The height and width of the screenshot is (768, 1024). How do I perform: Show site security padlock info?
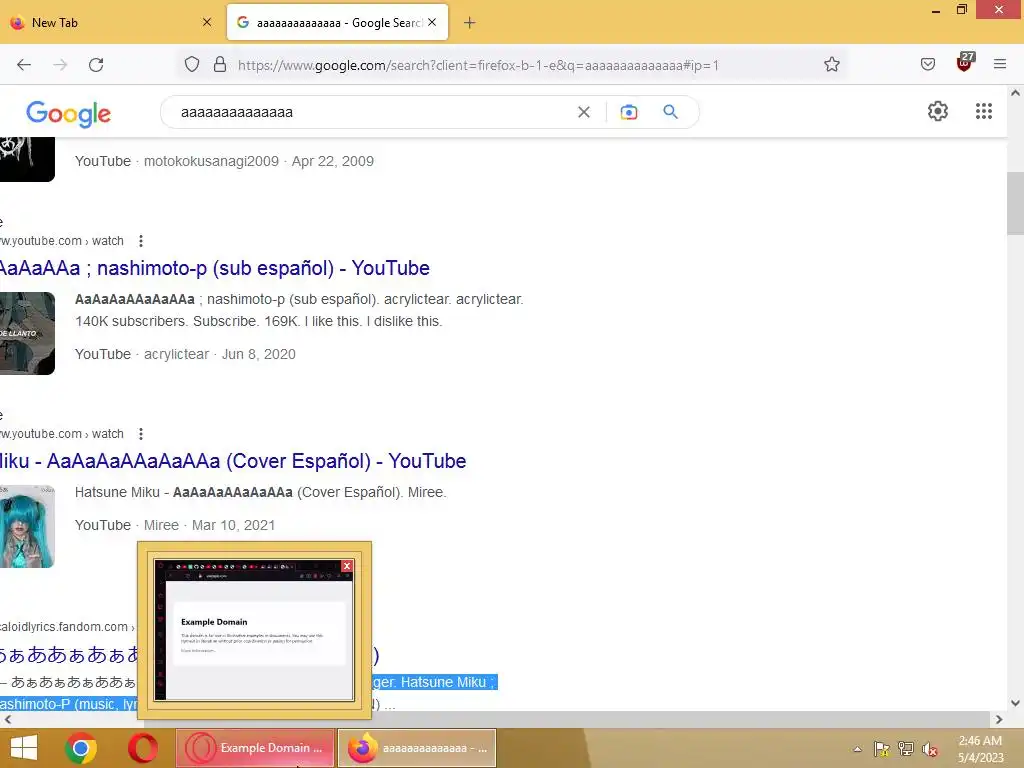pyautogui.click(x=220, y=65)
